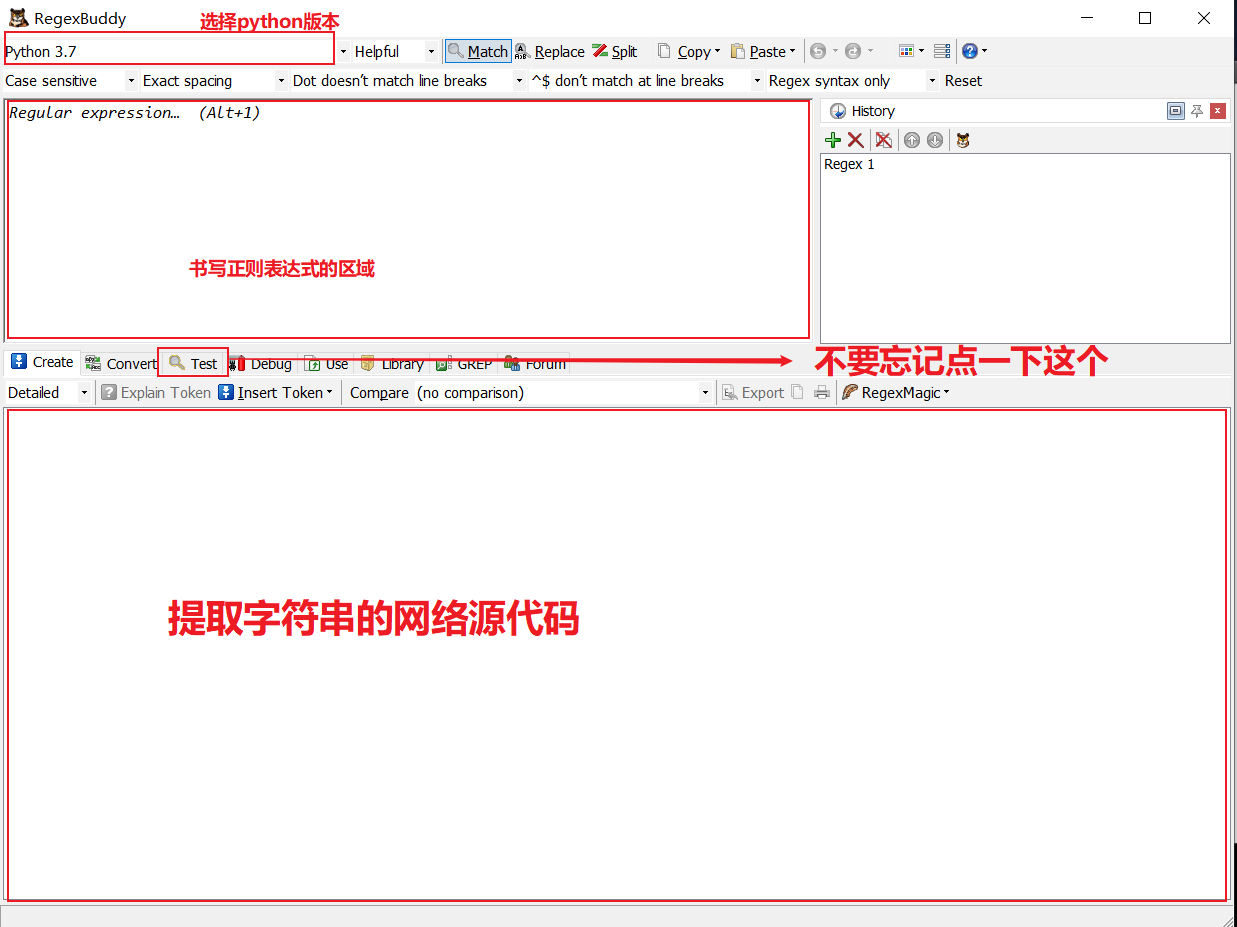Delete regex with the red X icon

pyautogui.click(x=856, y=140)
